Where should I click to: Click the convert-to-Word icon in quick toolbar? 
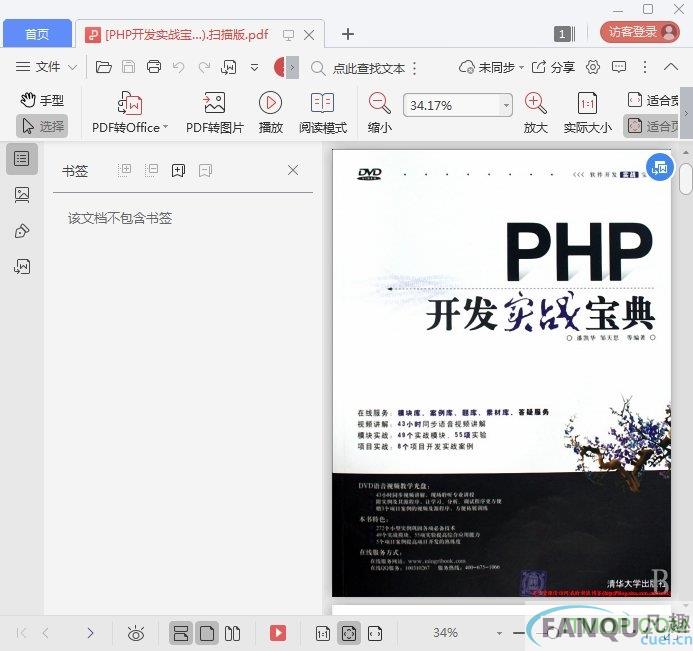(x=228, y=68)
